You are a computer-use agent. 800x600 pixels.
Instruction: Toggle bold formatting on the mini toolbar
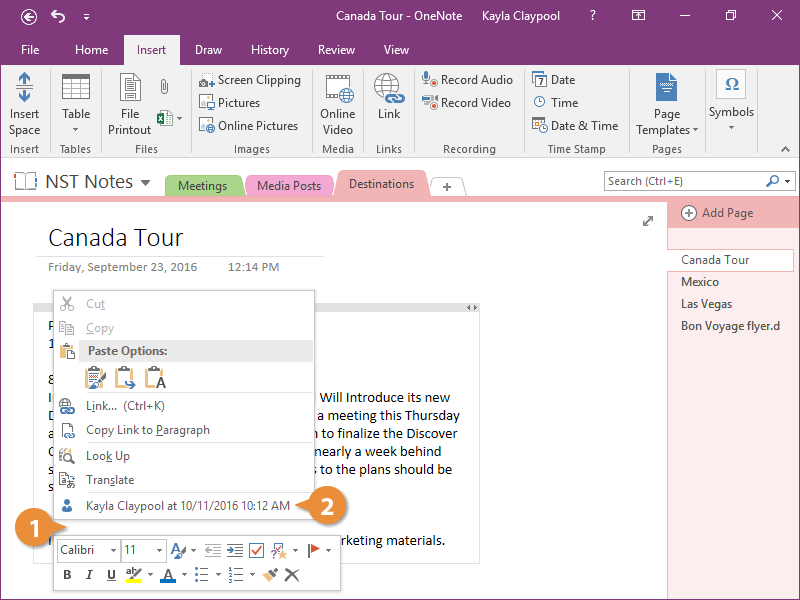click(68, 575)
